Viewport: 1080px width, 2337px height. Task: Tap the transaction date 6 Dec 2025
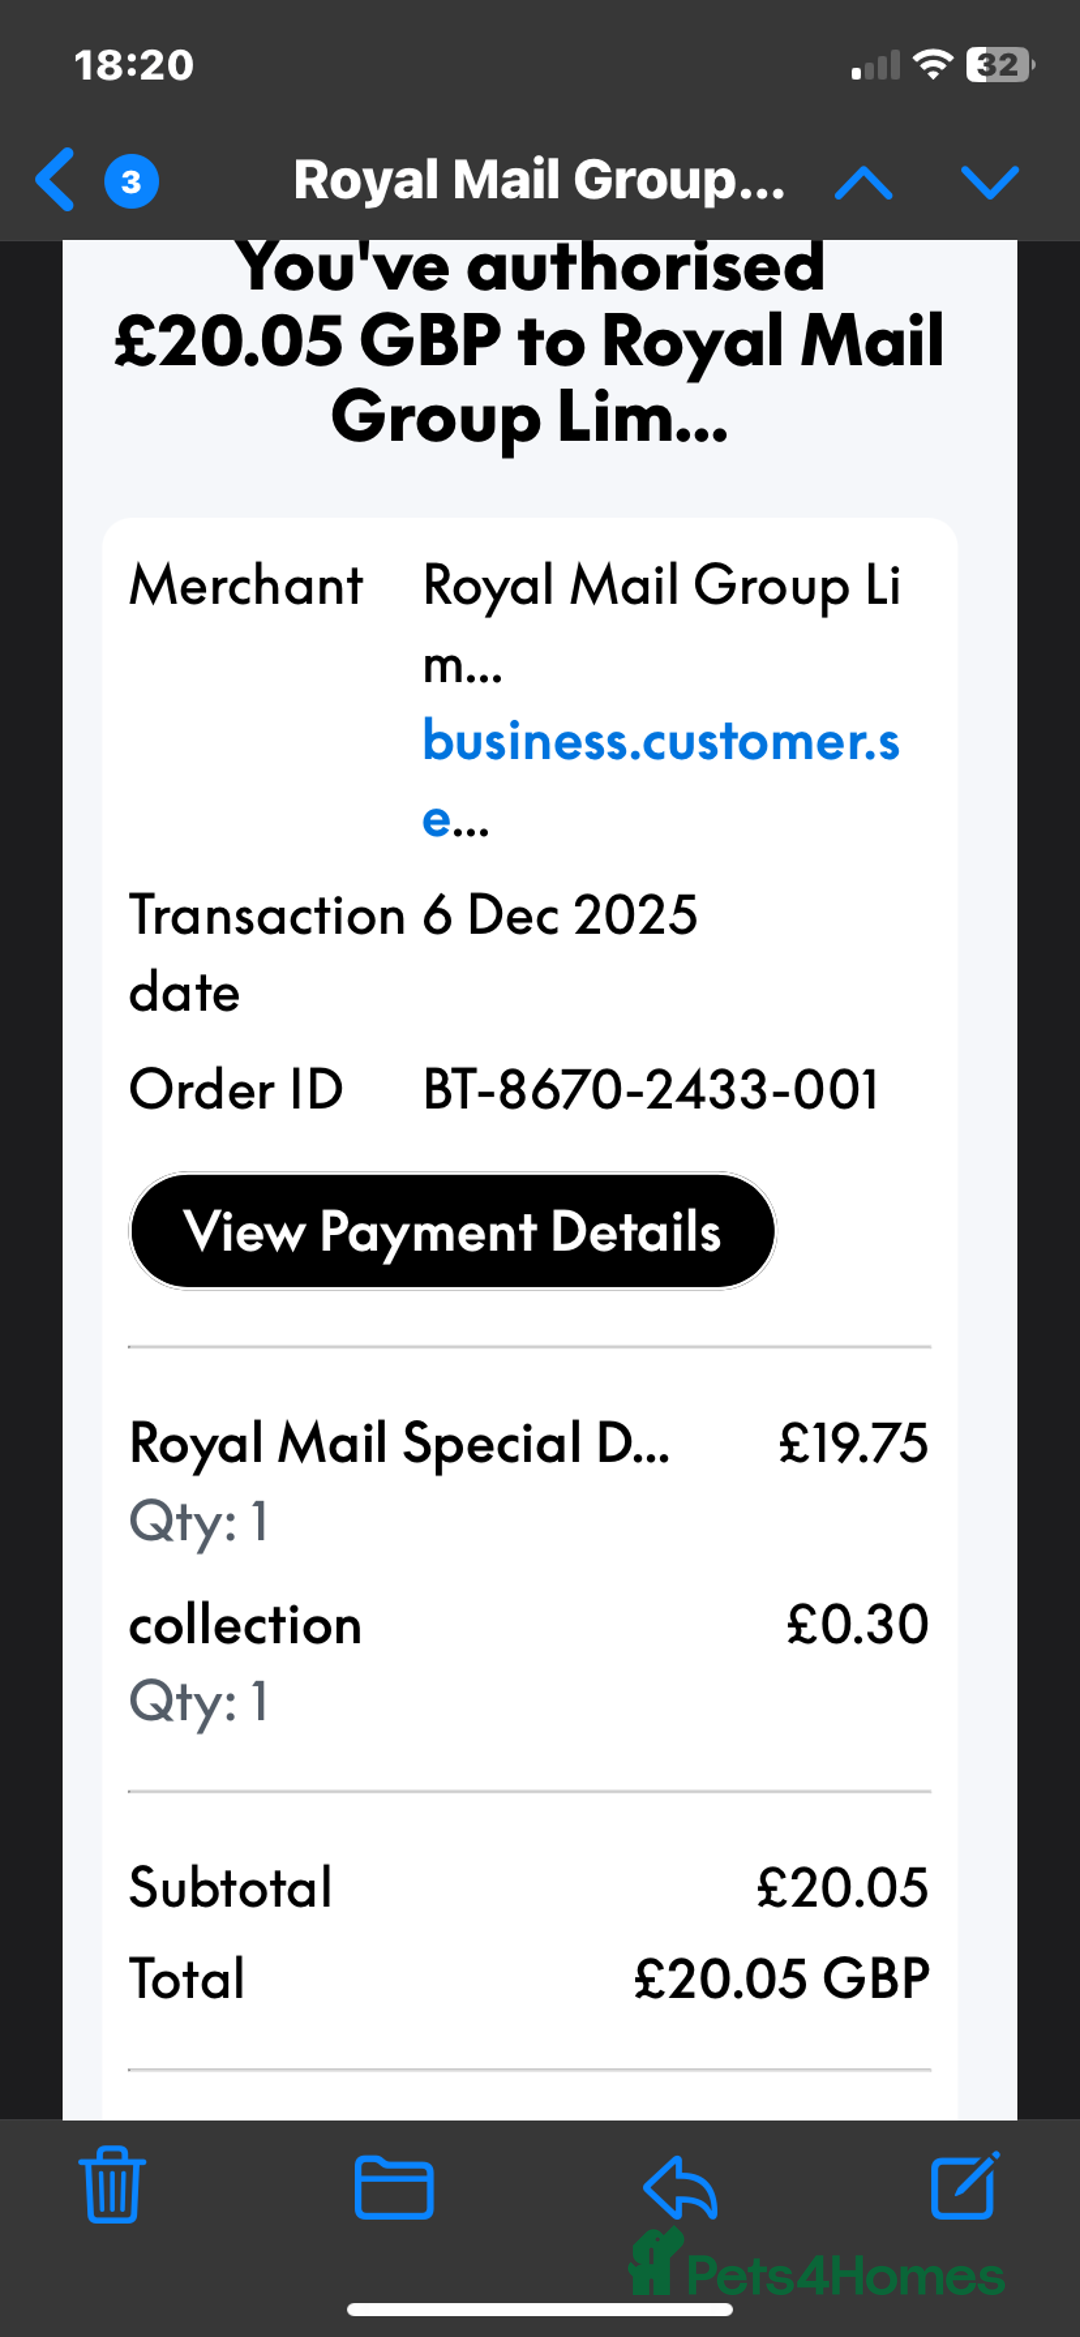coord(560,915)
